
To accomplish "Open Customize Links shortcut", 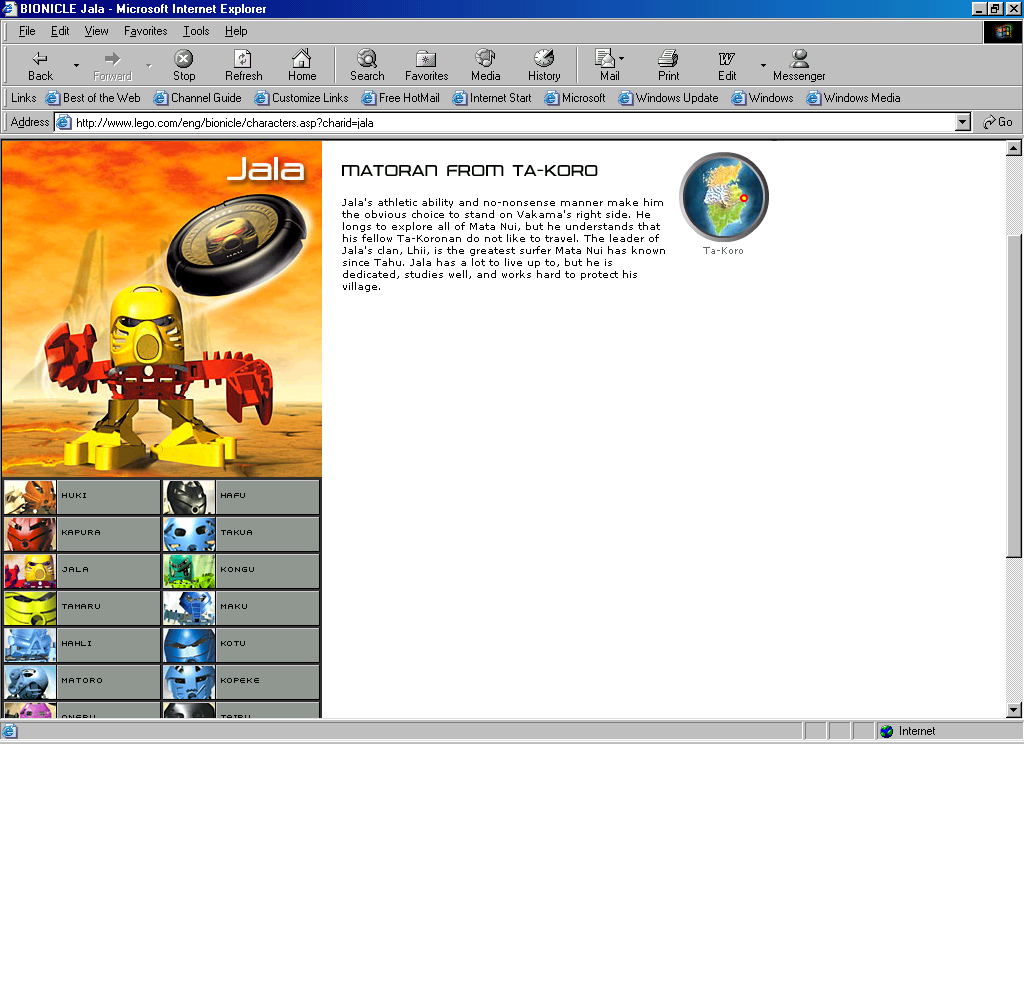I will pyautogui.click(x=301, y=98).
